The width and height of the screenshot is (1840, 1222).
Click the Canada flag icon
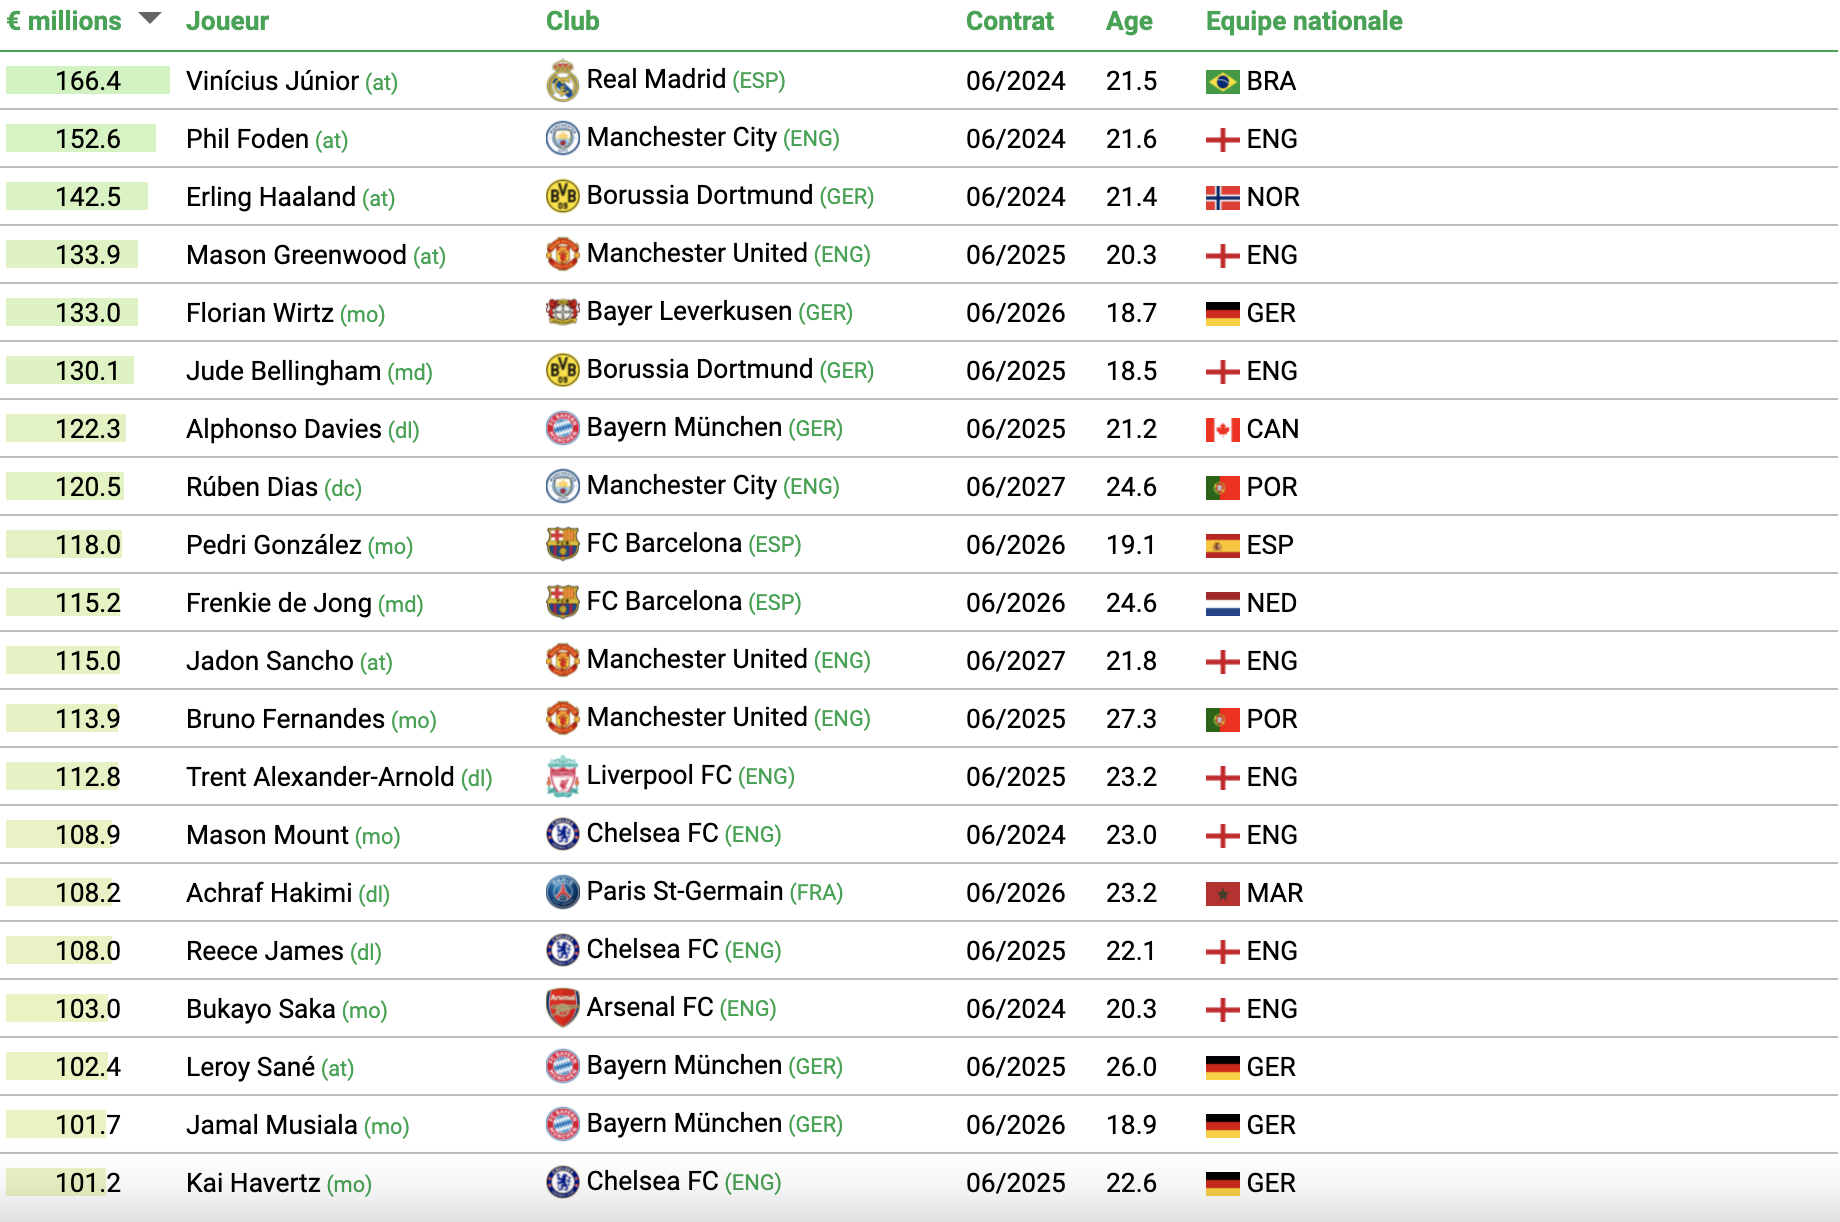1222,429
